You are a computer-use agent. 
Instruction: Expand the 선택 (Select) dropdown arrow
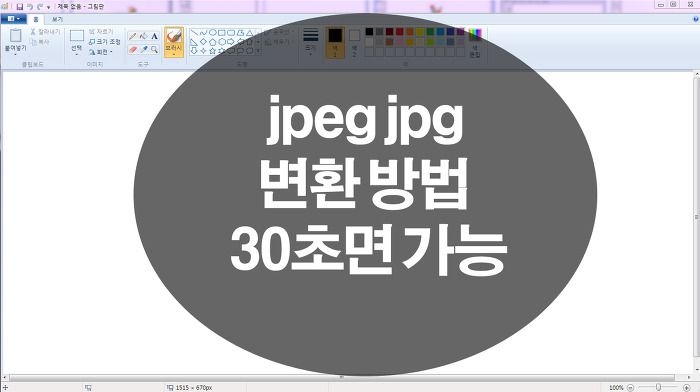coord(77,54)
